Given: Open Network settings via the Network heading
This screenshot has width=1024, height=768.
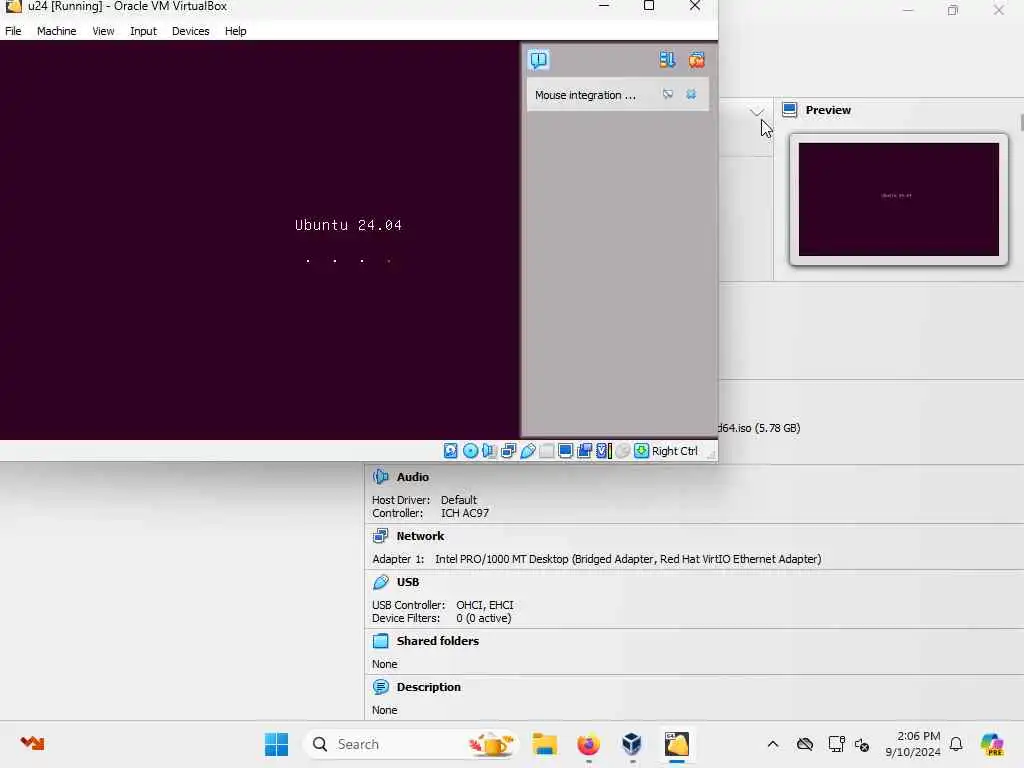Looking at the screenshot, I should [420, 536].
